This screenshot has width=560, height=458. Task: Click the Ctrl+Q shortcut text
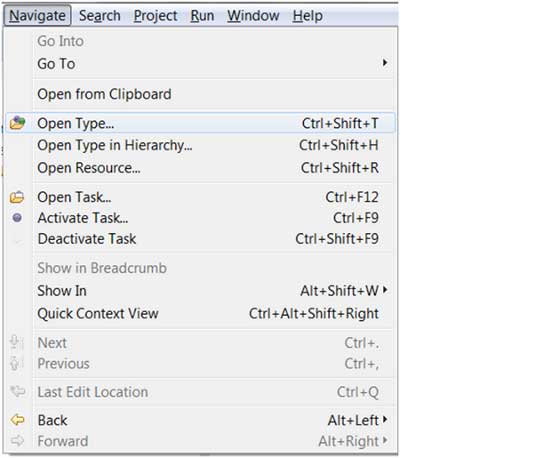(x=358, y=392)
